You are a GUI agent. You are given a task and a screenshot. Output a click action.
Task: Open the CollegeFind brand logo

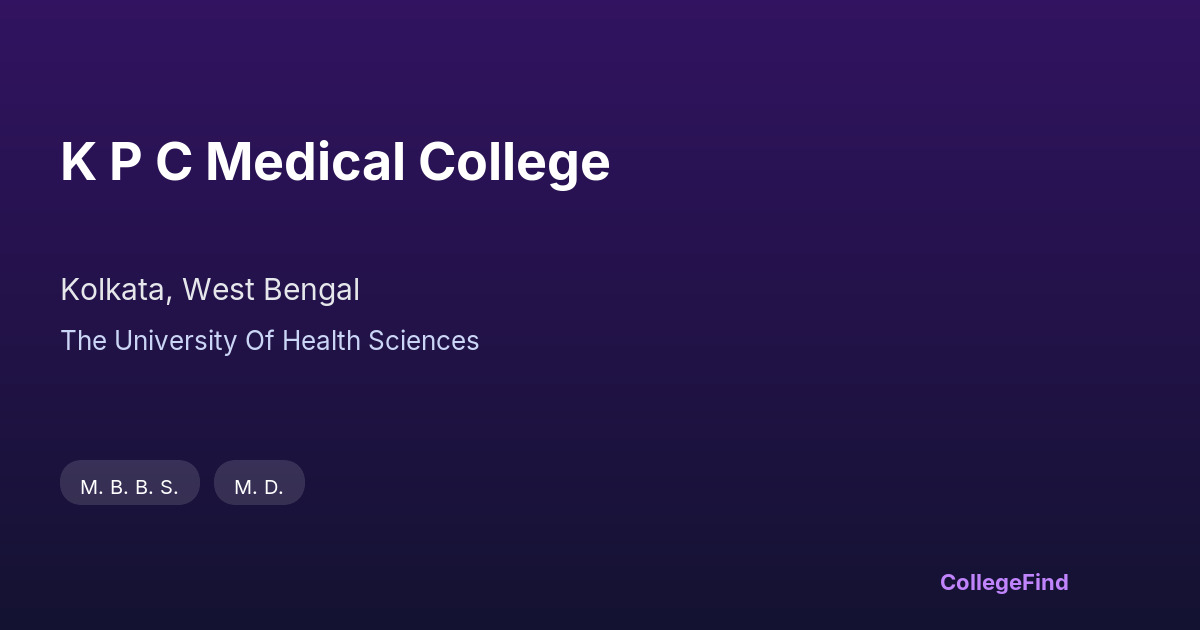(1004, 582)
